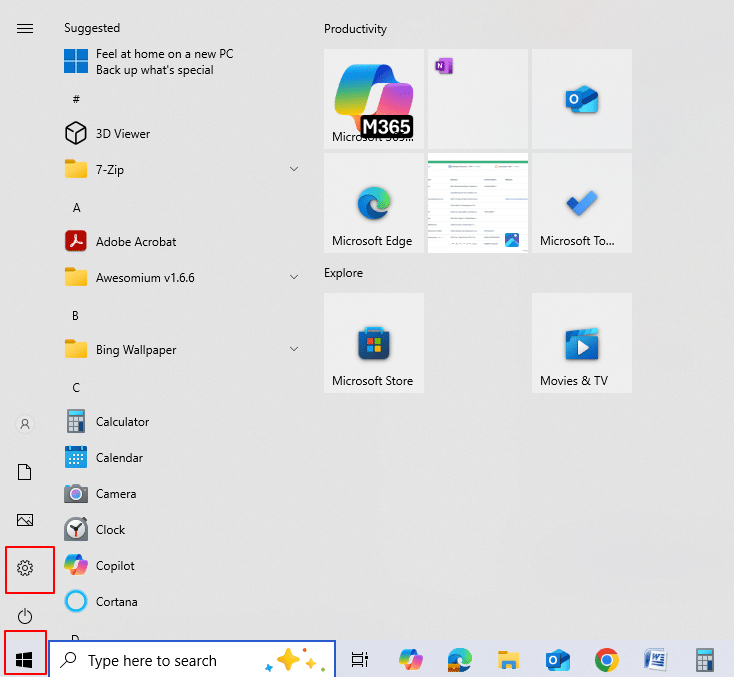This screenshot has width=734, height=677.
Task: Open Settings gear in Start sidebar
Action: 25,568
